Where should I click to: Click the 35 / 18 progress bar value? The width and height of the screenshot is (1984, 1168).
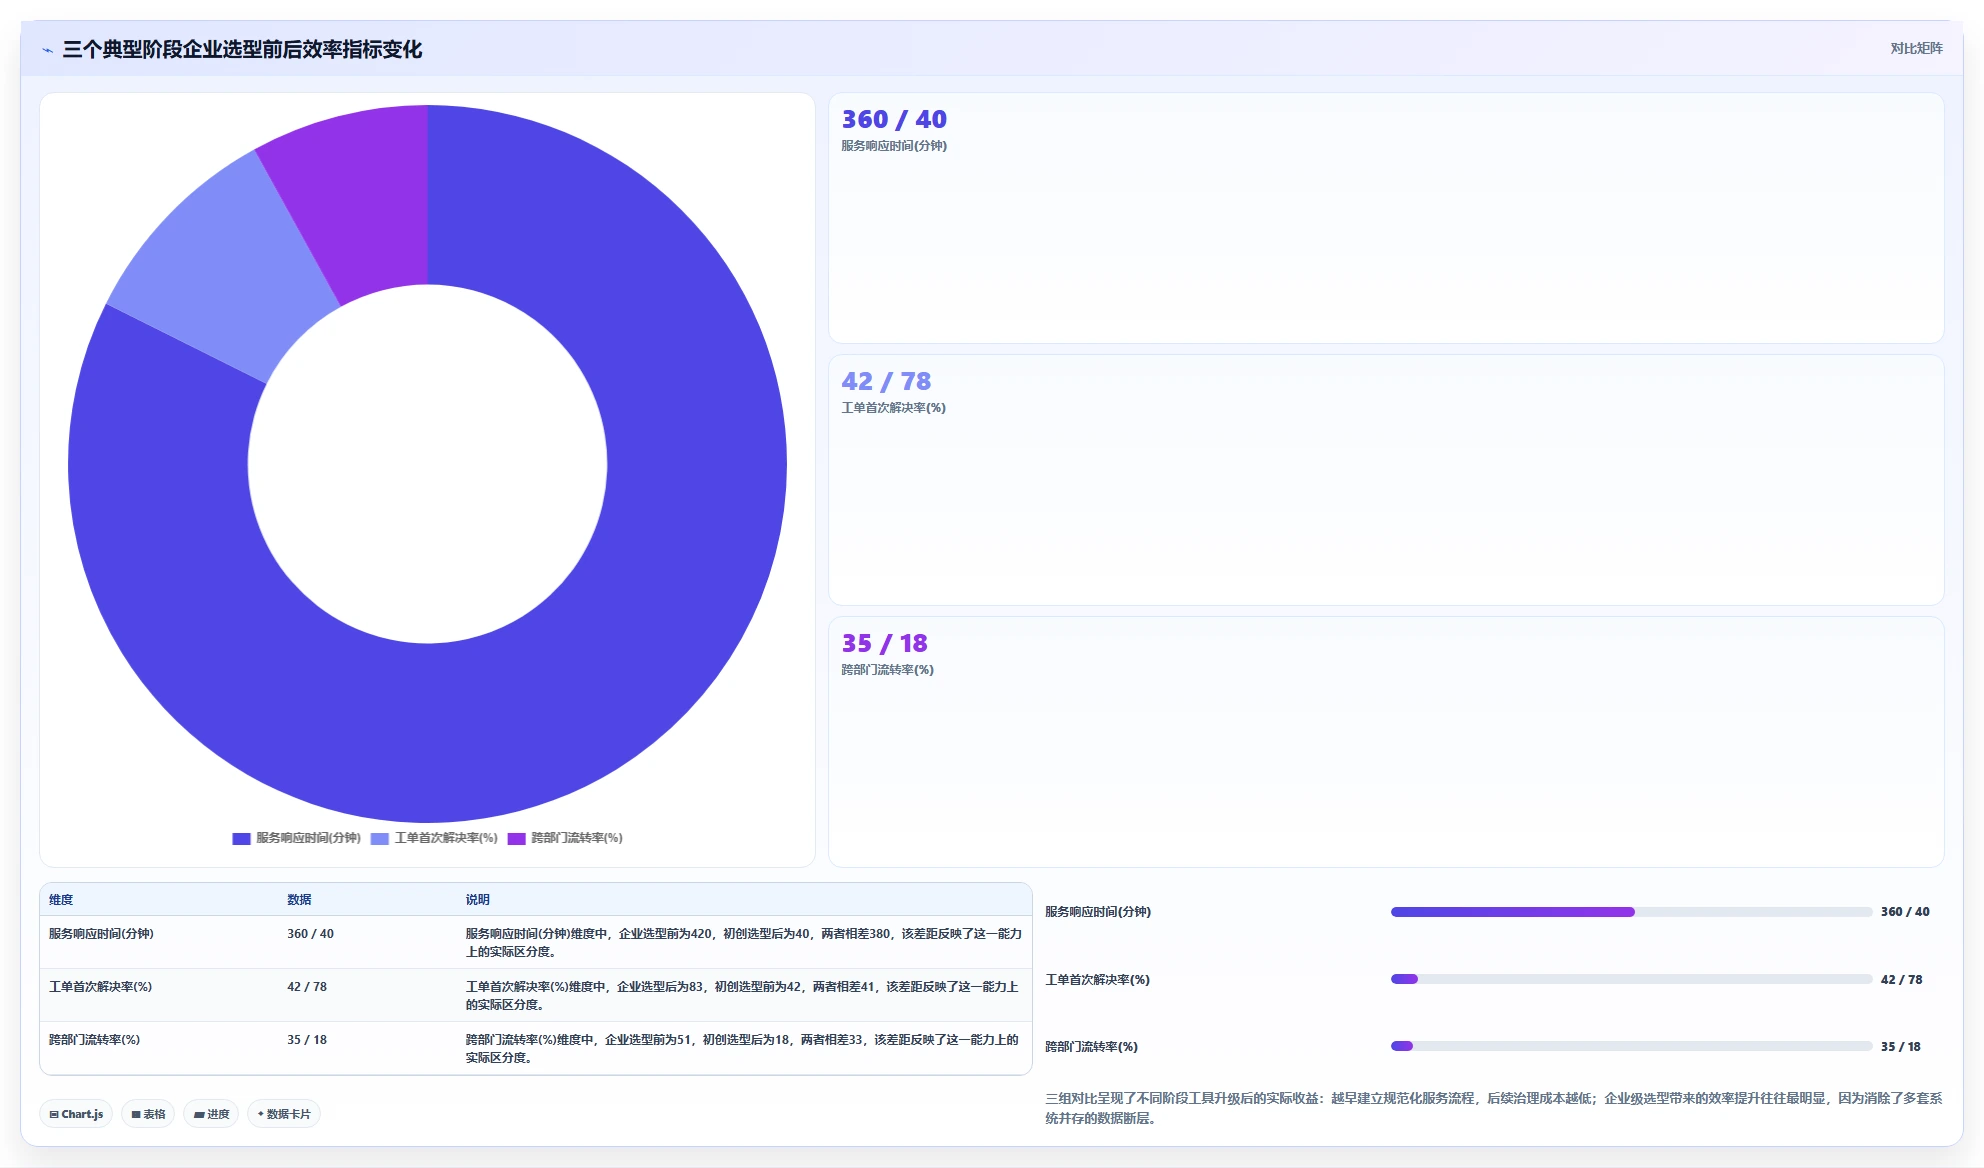[x=1900, y=1047]
